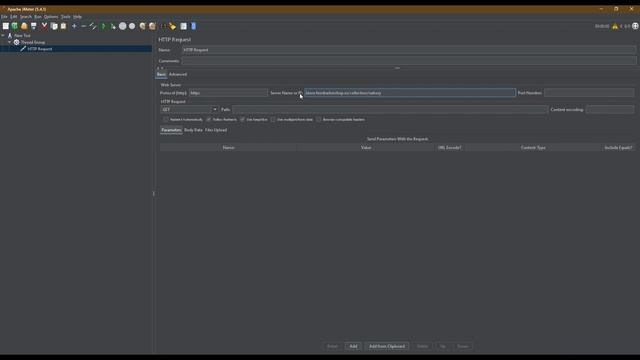The image size is (640, 360).
Task: Click the Clear All results toolbar icon
Action: (x=152, y=26)
